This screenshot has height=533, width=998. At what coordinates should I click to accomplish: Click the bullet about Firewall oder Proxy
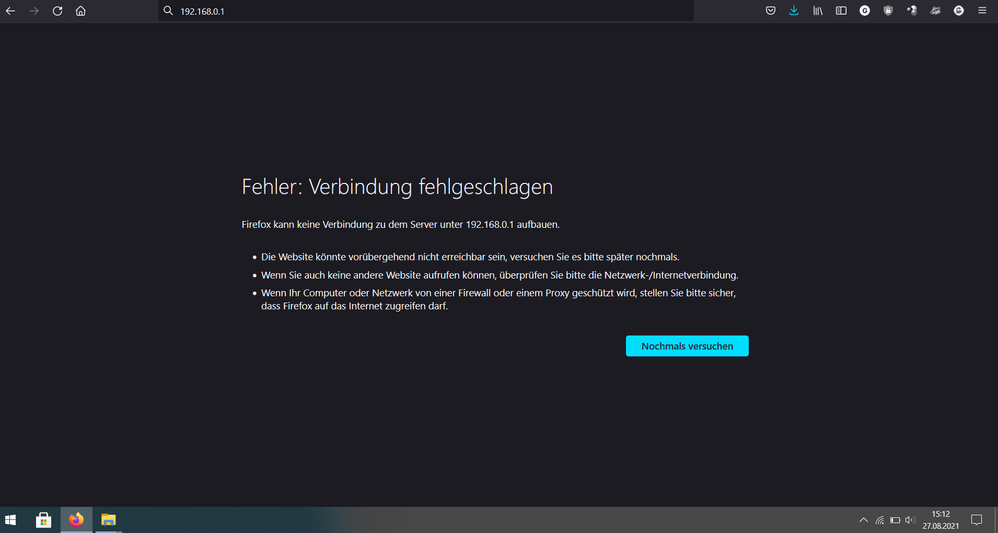pos(498,300)
